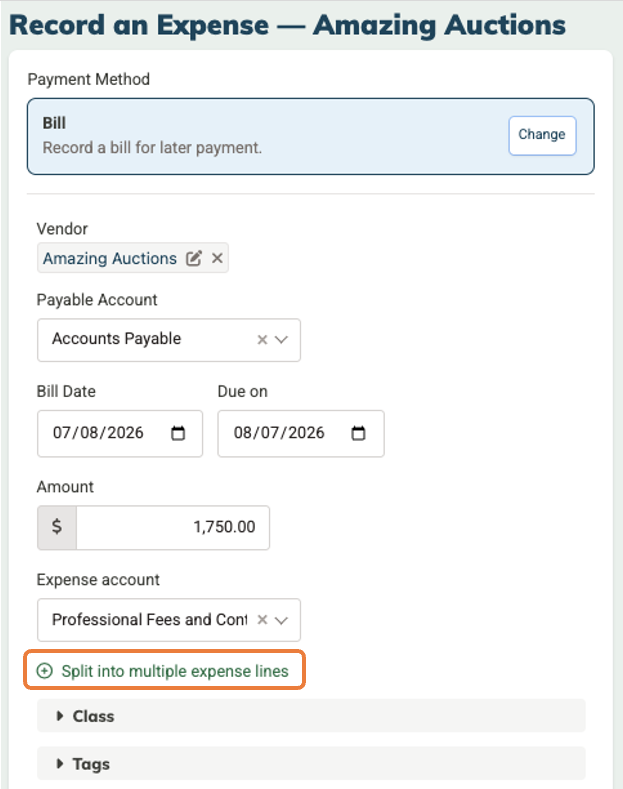The image size is (623, 789).
Task: Click the Change payment method button
Action: pos(542,135)
